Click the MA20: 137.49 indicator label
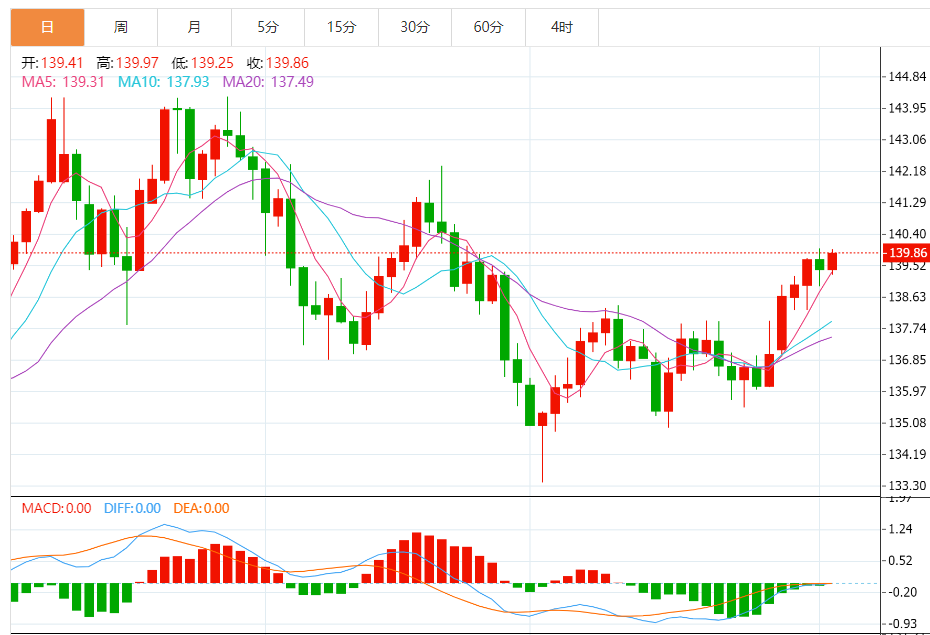 (x=268, y=82)
